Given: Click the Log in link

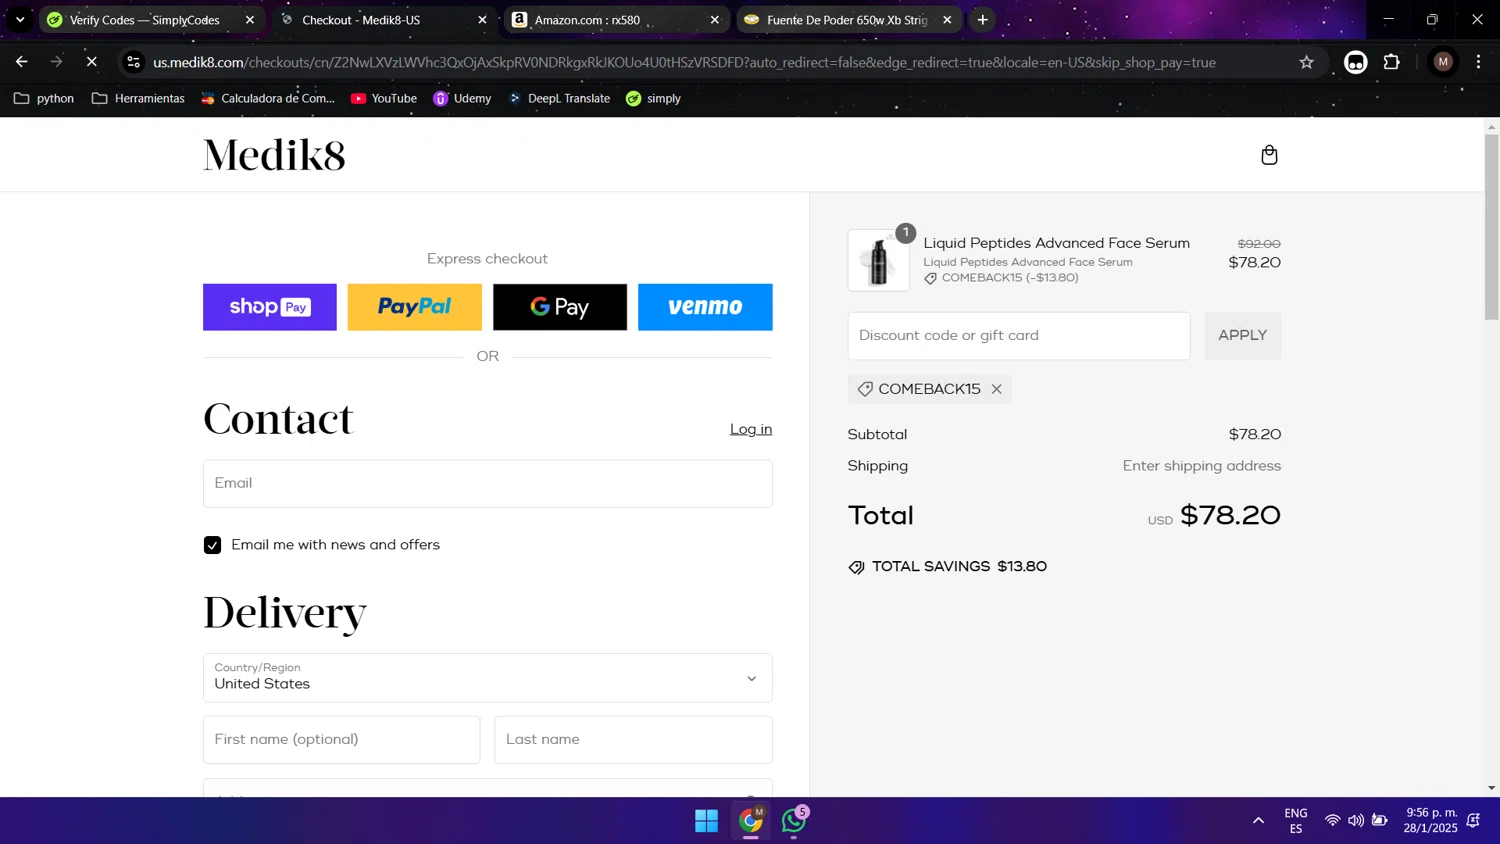Looking at the screenshot, I should pyautogui.click(x=751, y=429).
